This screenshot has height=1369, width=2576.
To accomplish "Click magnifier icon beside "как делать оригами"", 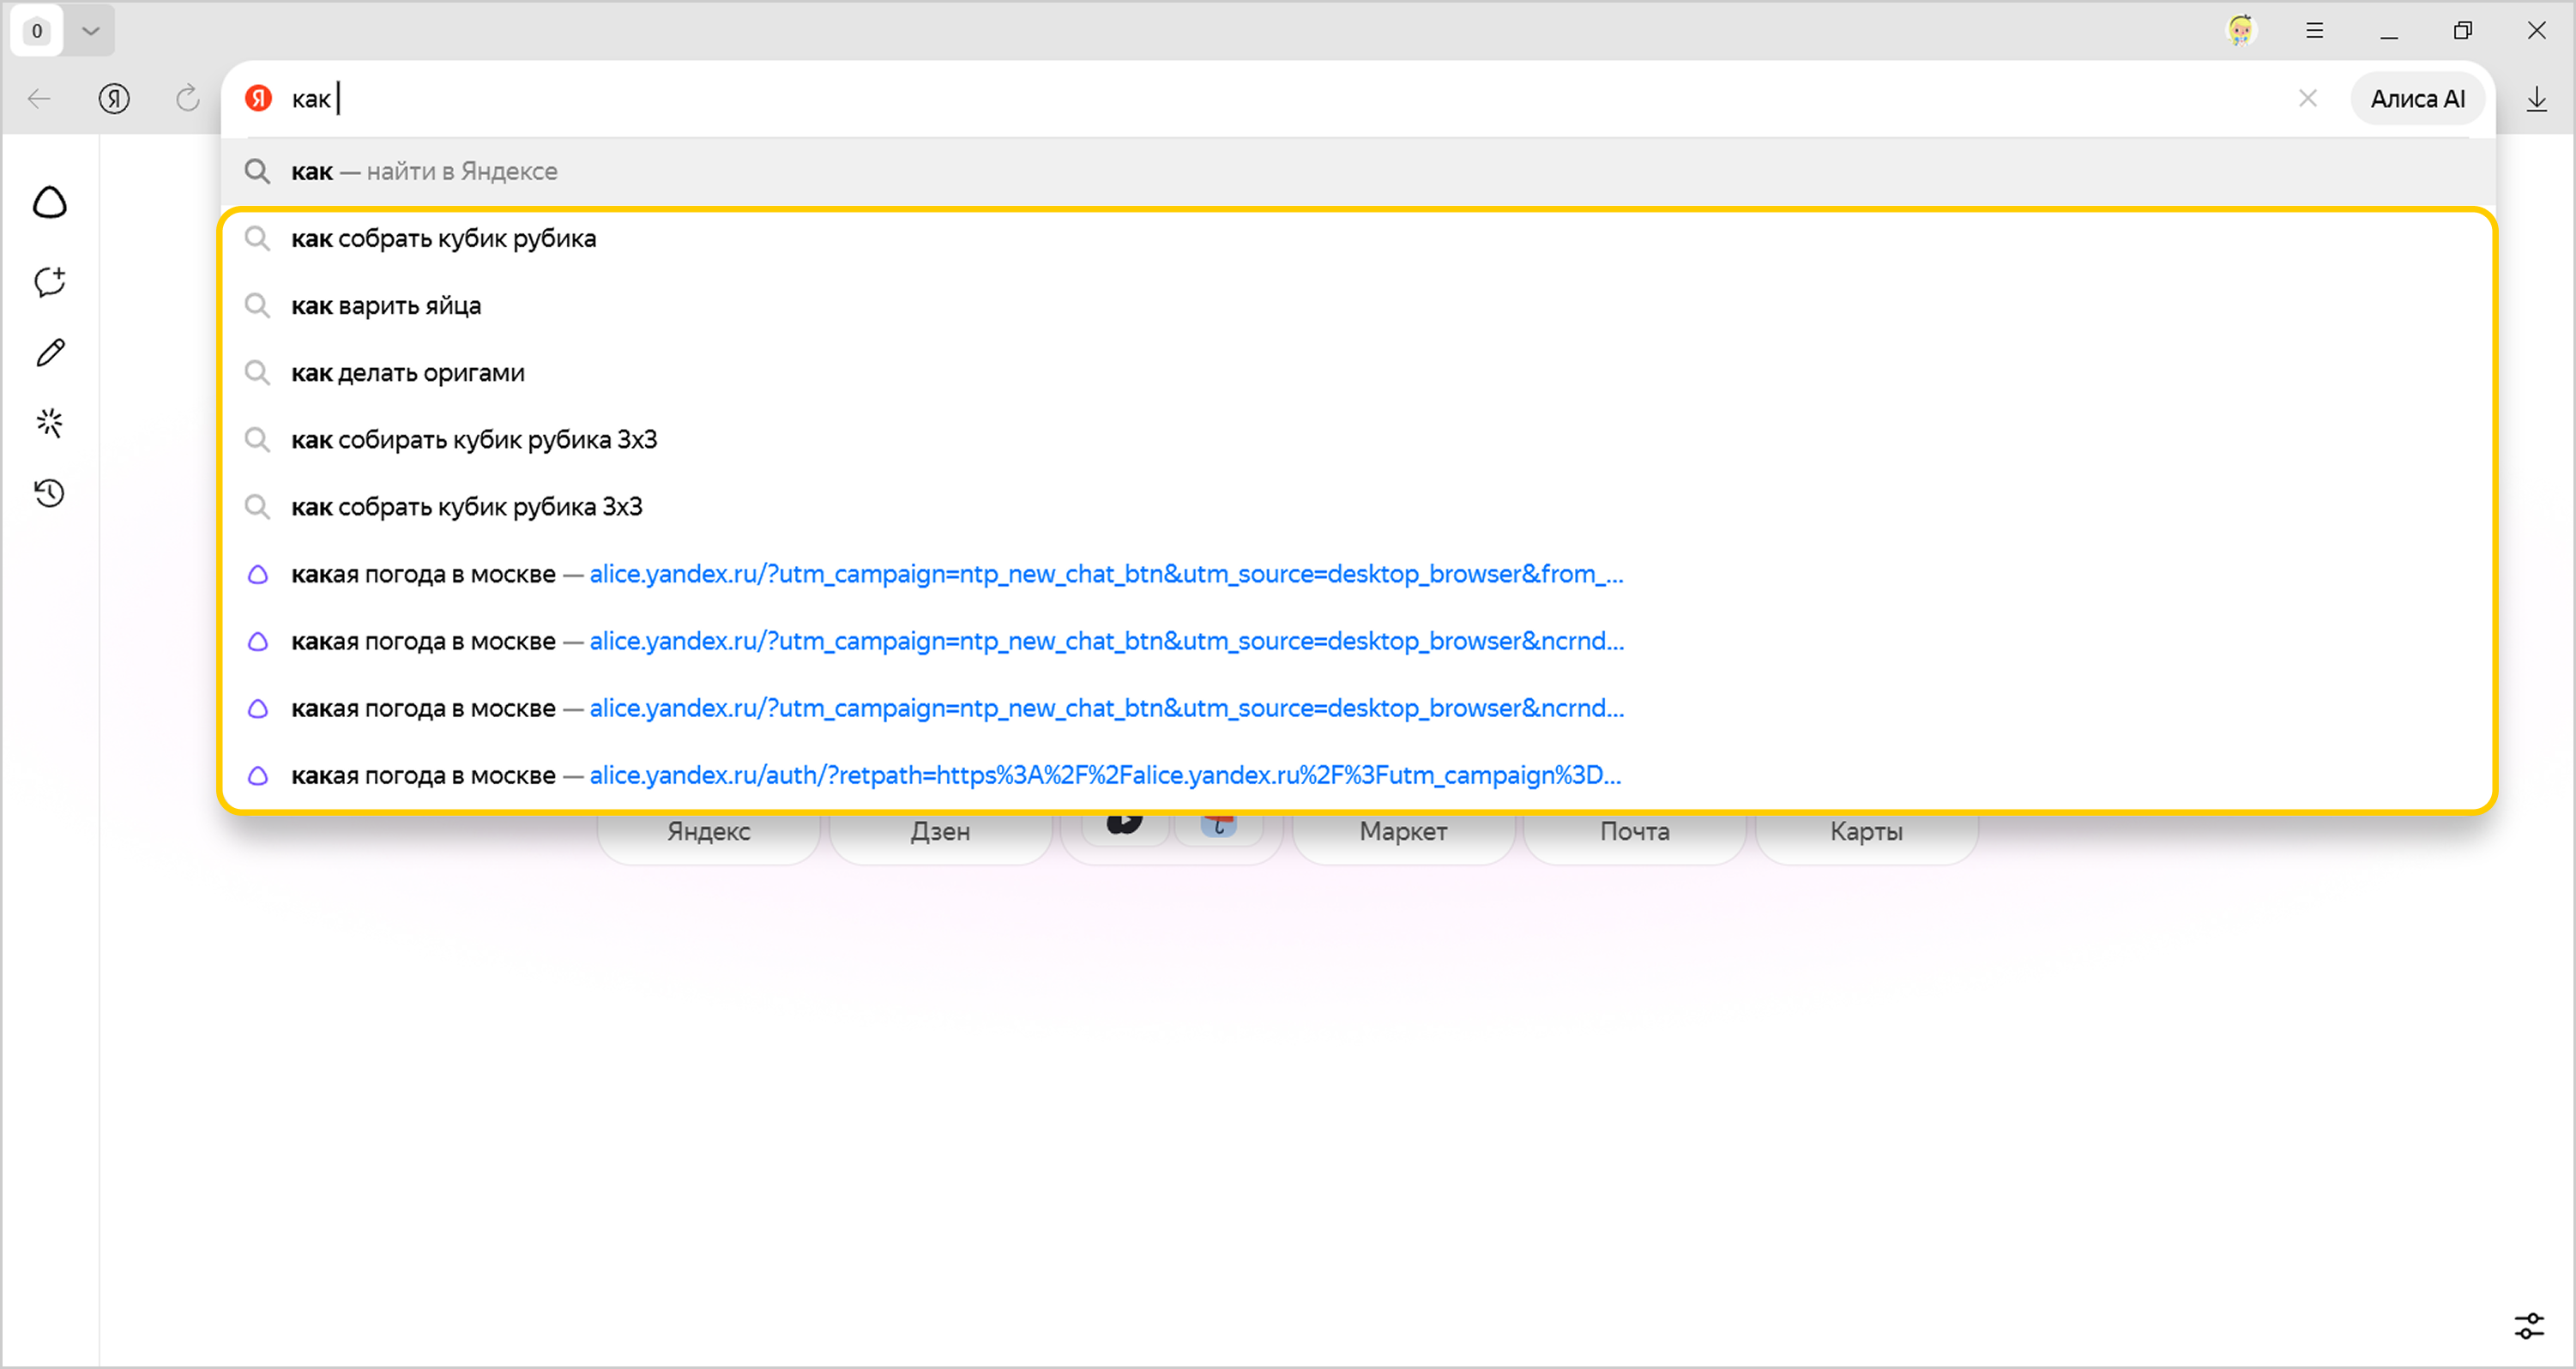I will click(x=258, y=373).
